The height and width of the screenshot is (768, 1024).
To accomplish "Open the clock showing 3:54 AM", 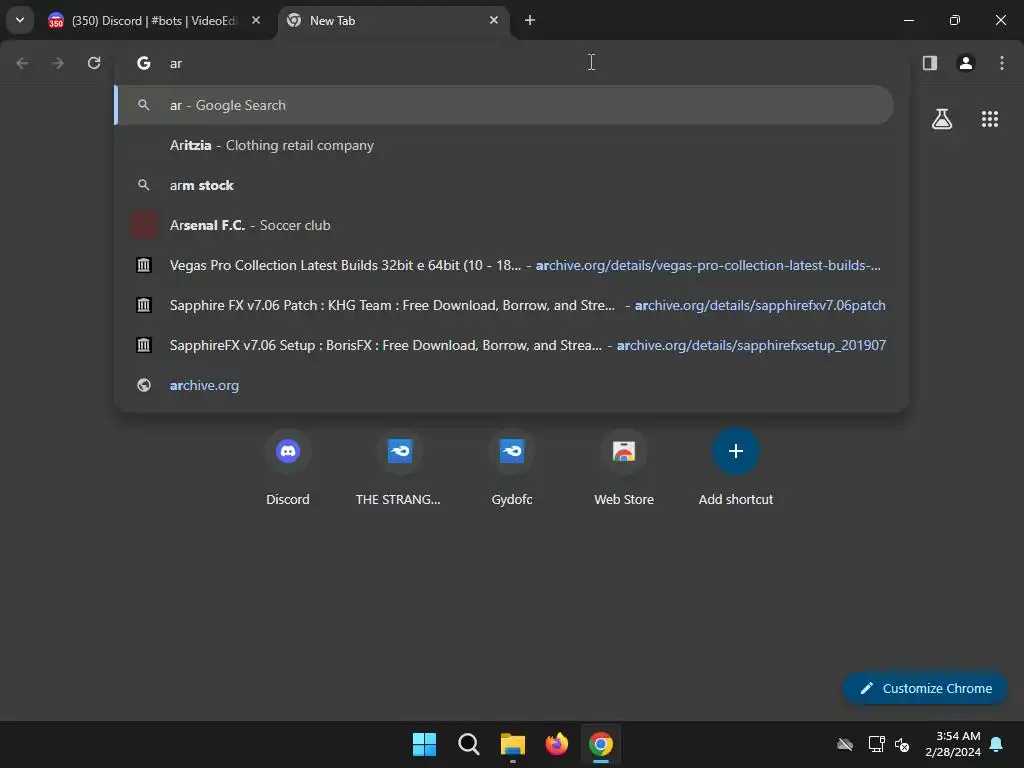I will tap(953, 744).
